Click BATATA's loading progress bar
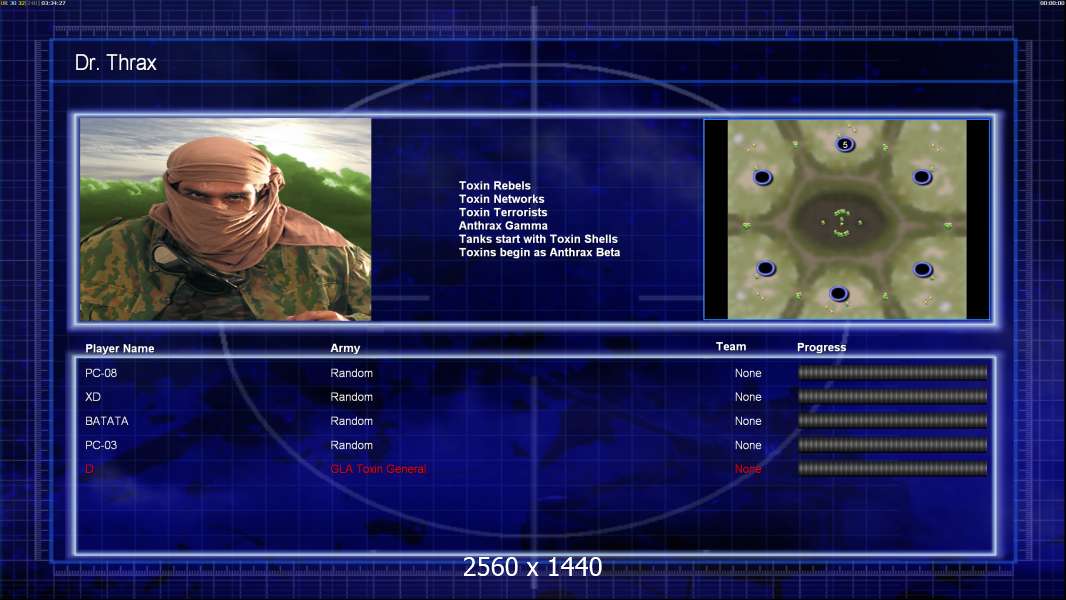This screenshot has width=1066, height=600. tap(892, 421)
